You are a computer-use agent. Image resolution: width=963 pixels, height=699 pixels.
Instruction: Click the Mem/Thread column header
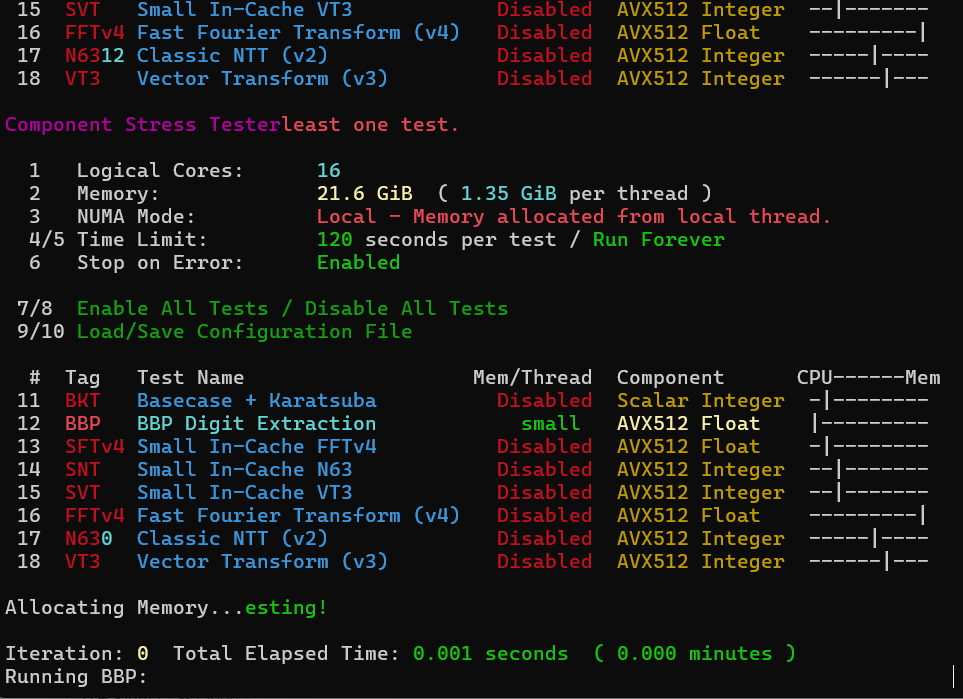[x=532, y=377]
